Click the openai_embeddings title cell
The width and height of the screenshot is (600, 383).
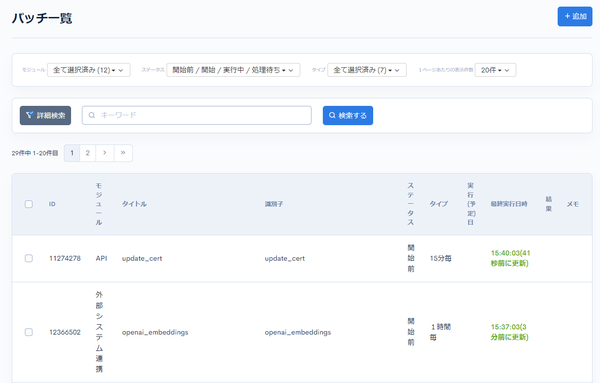tap(155, 332)
